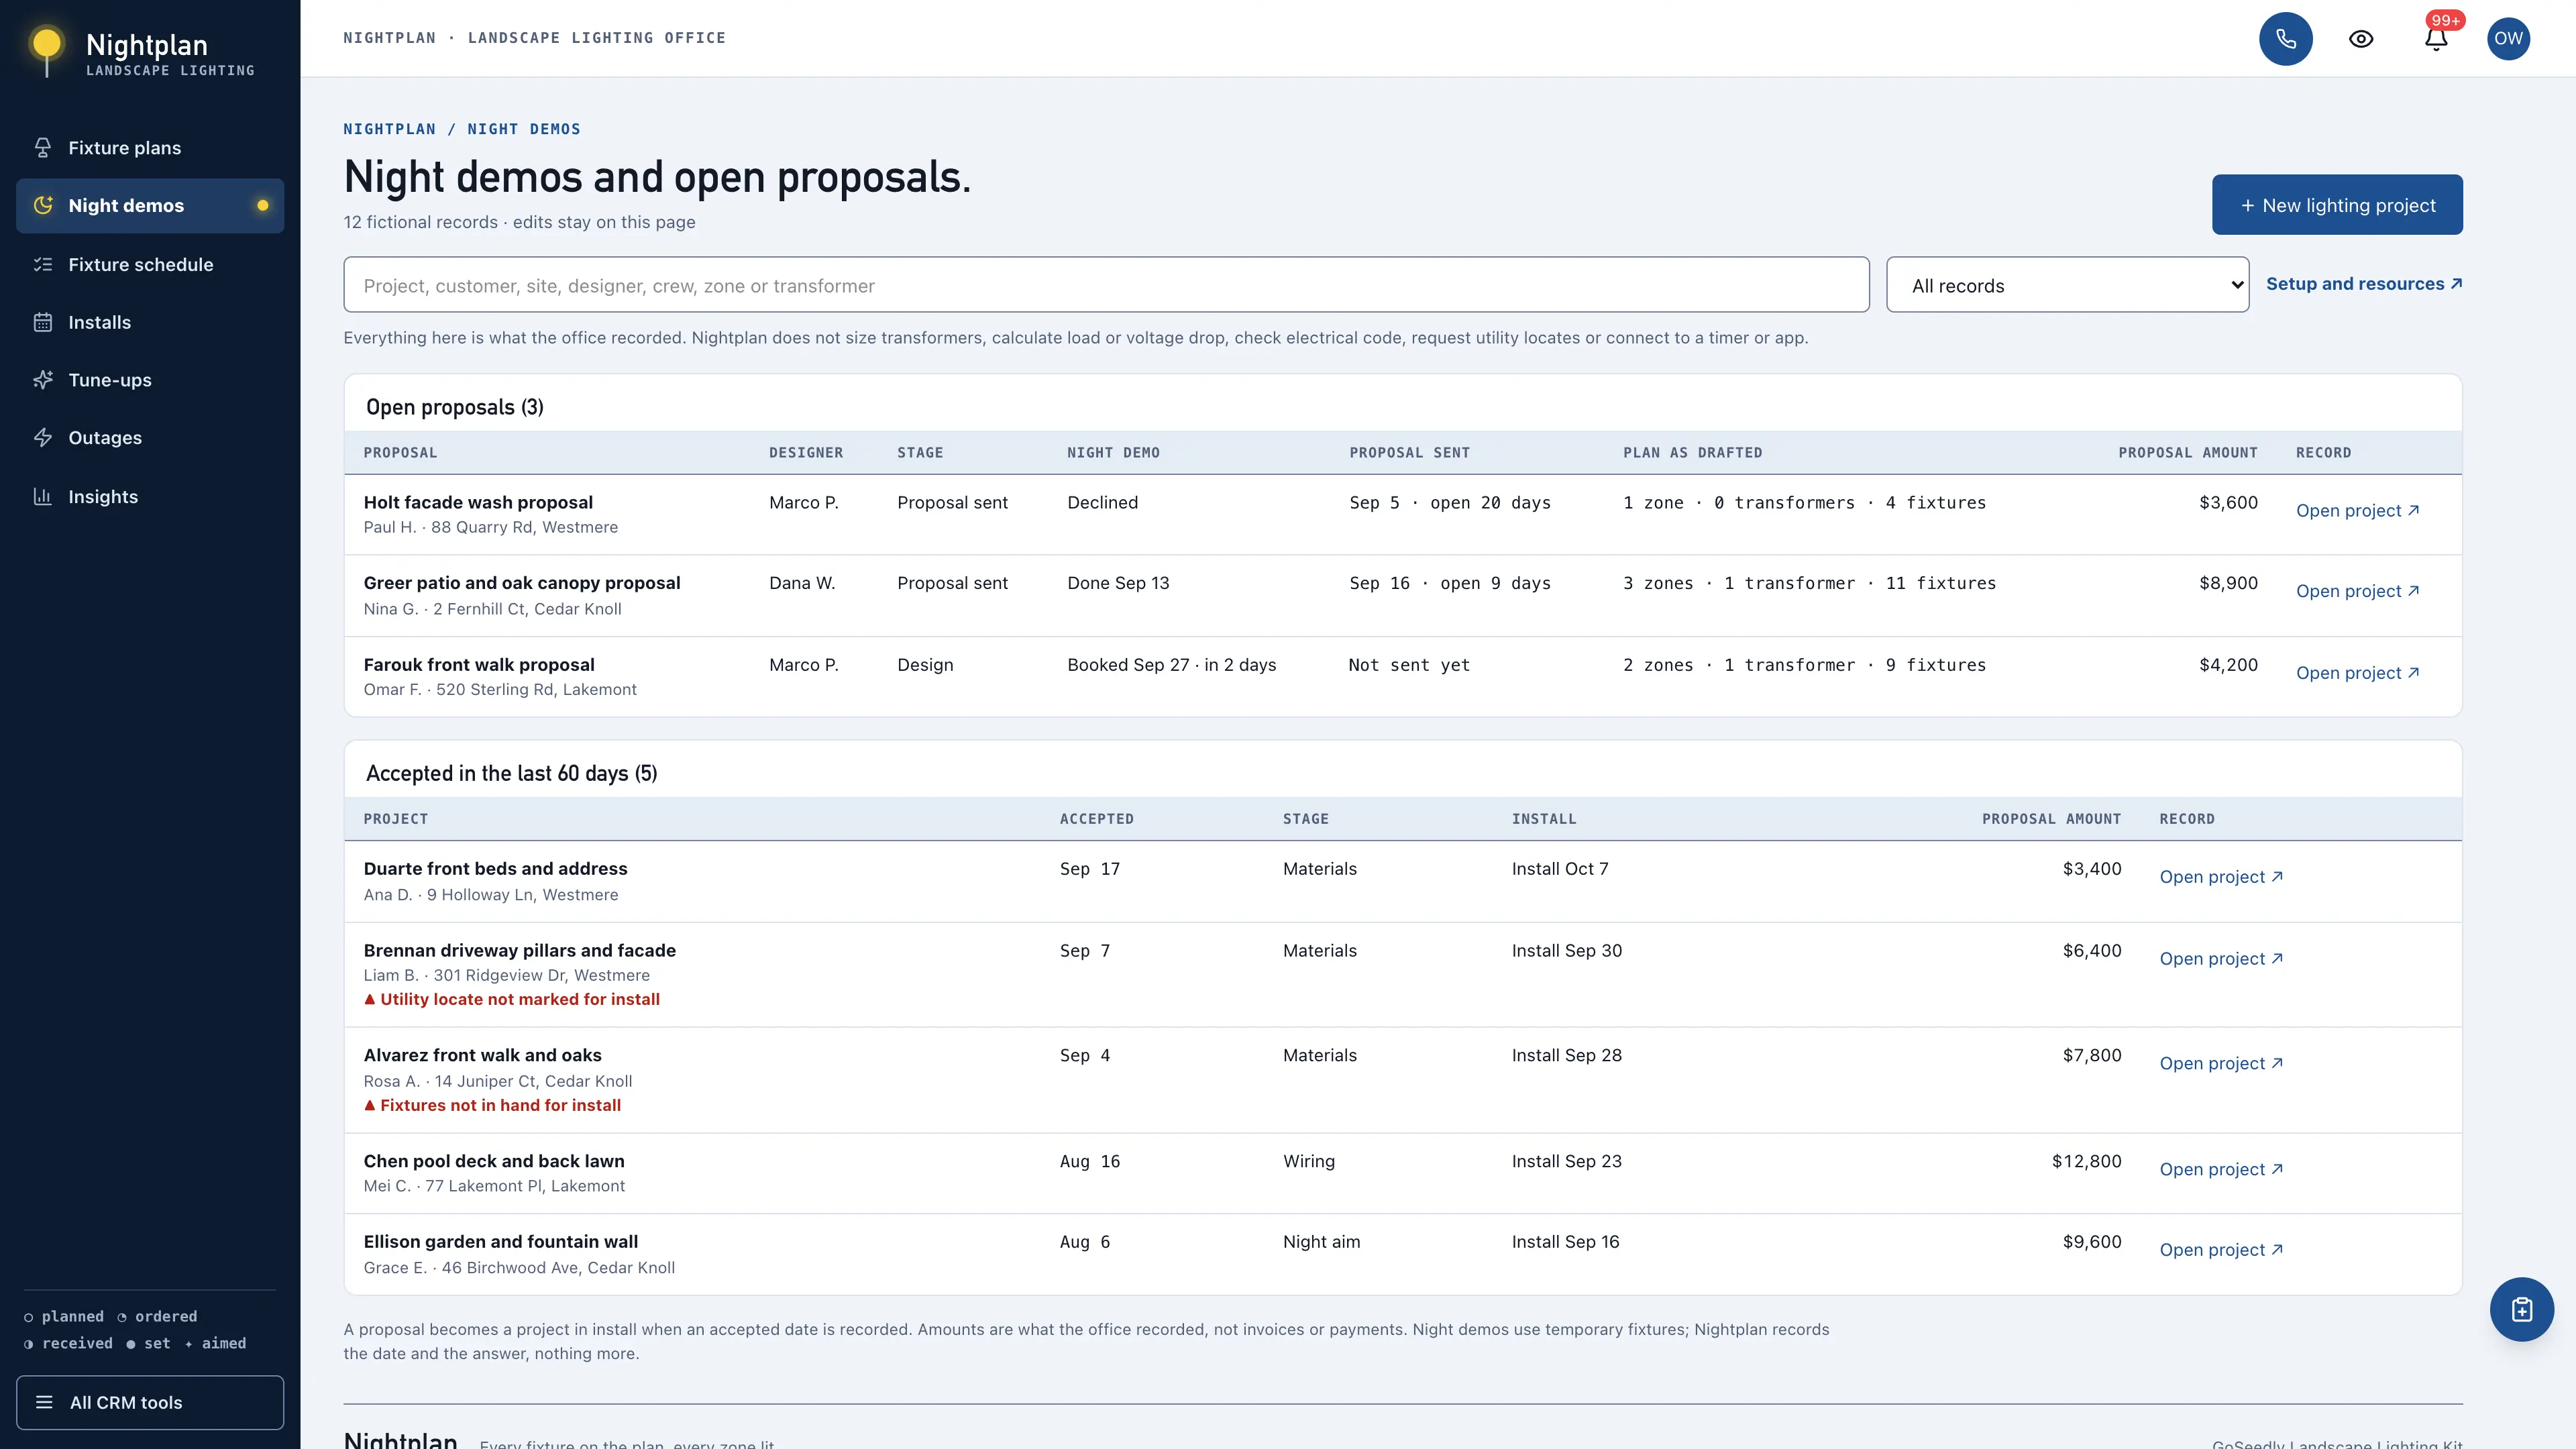The image size is (2576, 1449).
Task: Open project for Alvarez front walk
Action: (x=2221, y=1063)
